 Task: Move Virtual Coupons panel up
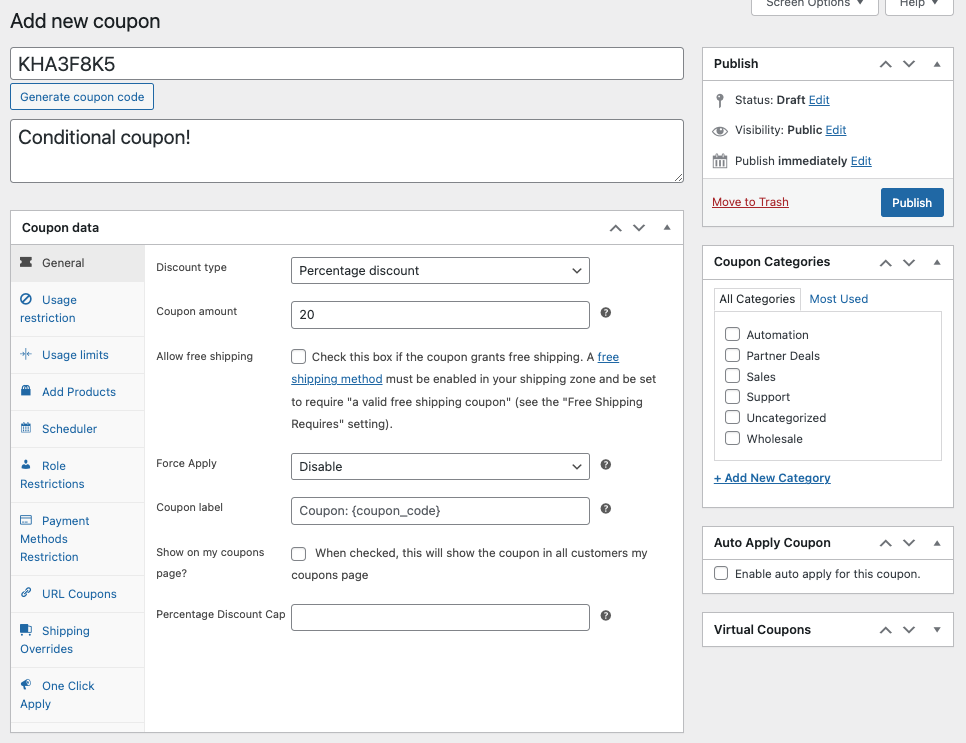pos(885,630)
